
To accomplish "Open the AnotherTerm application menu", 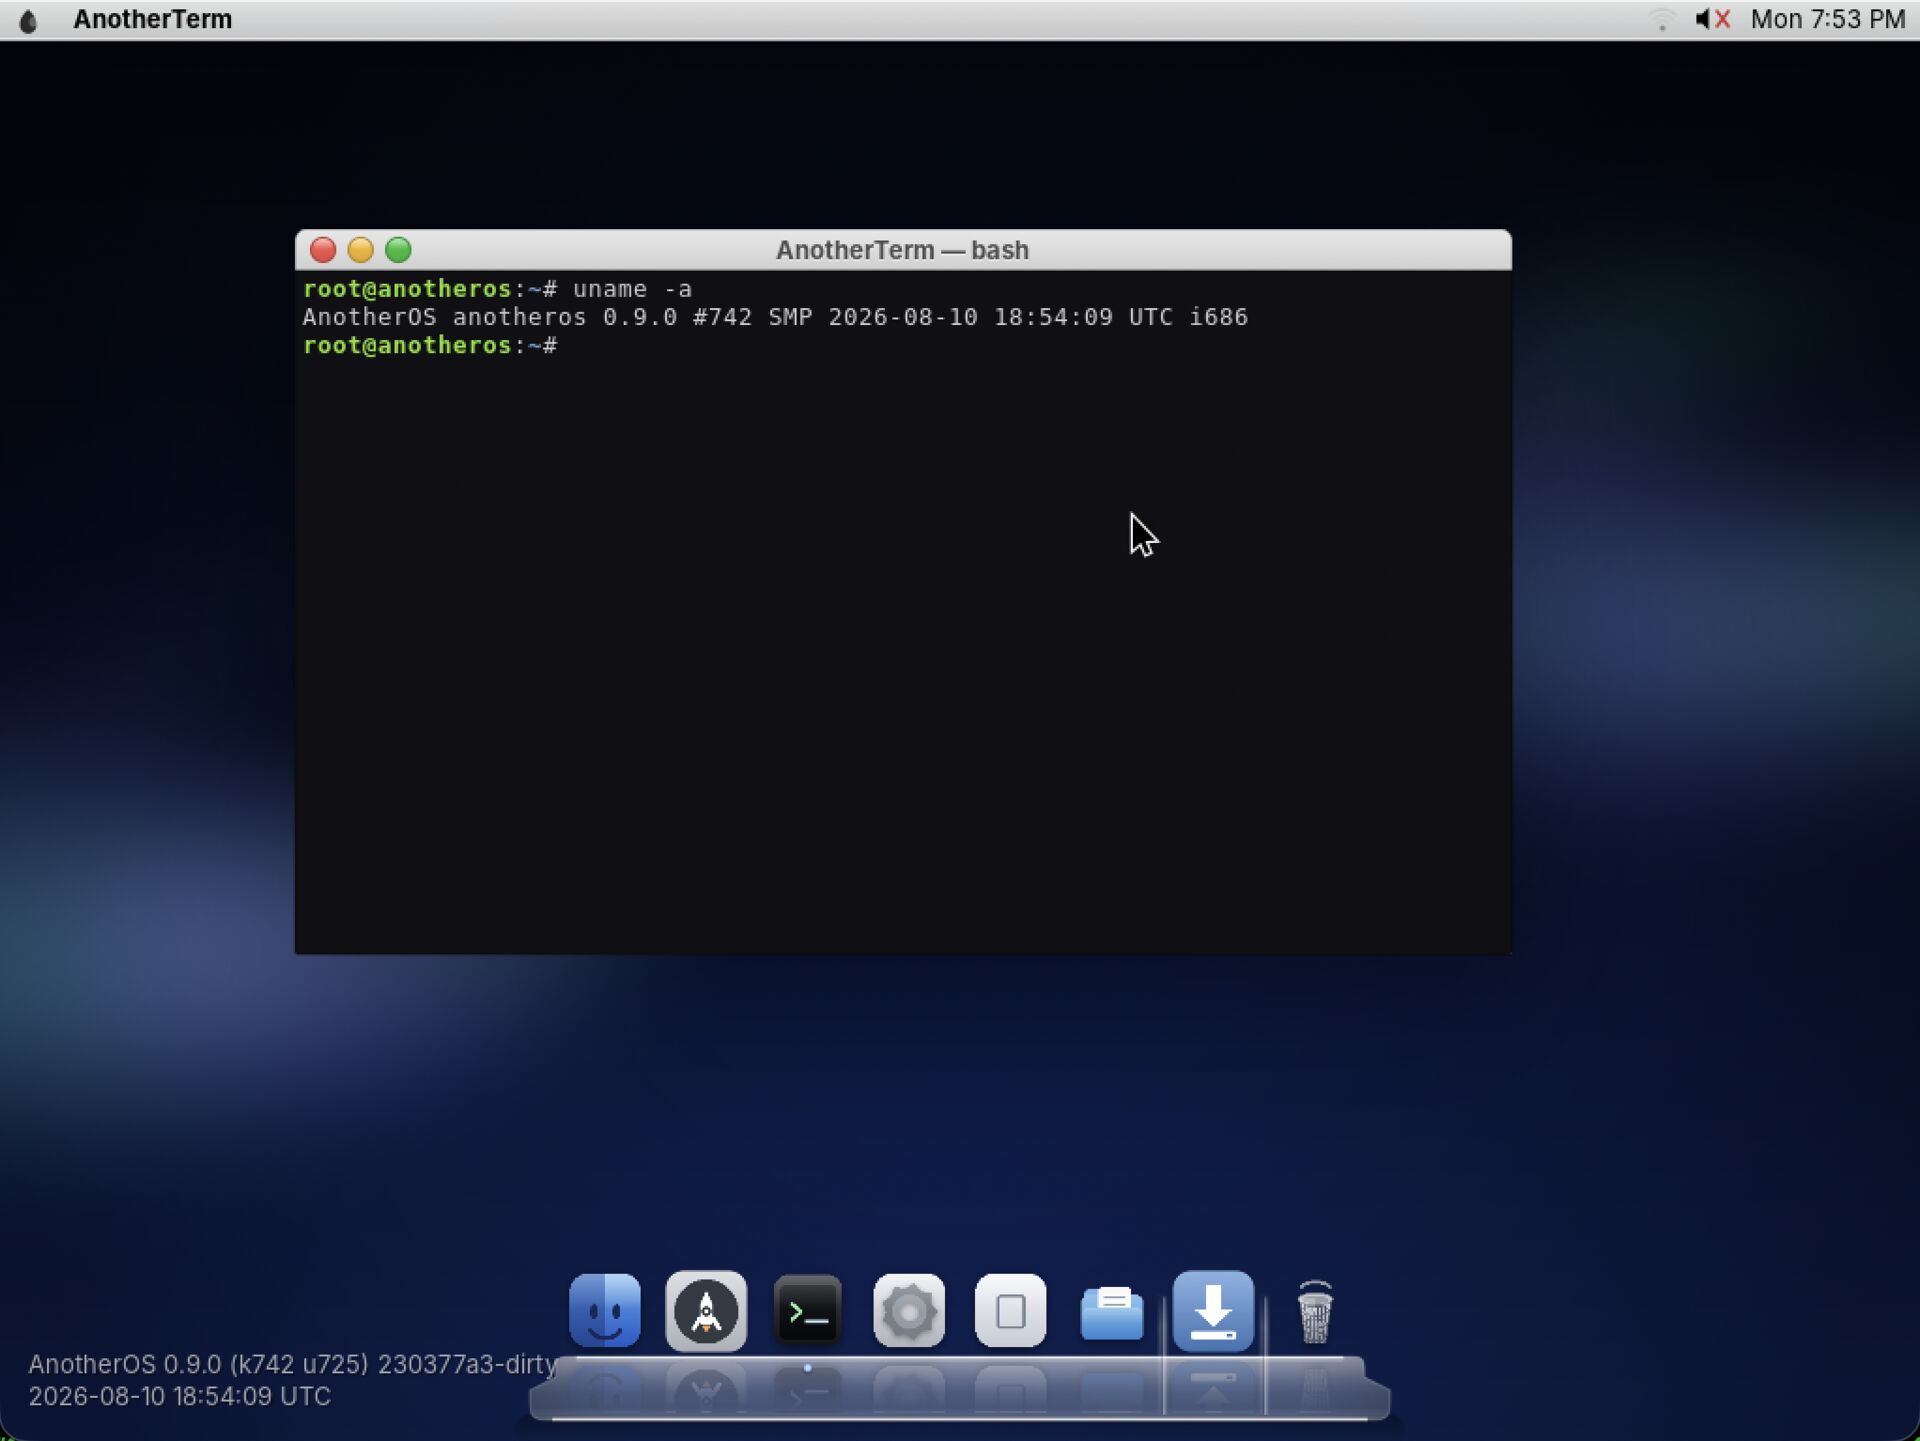I will (x=152, y=19).
